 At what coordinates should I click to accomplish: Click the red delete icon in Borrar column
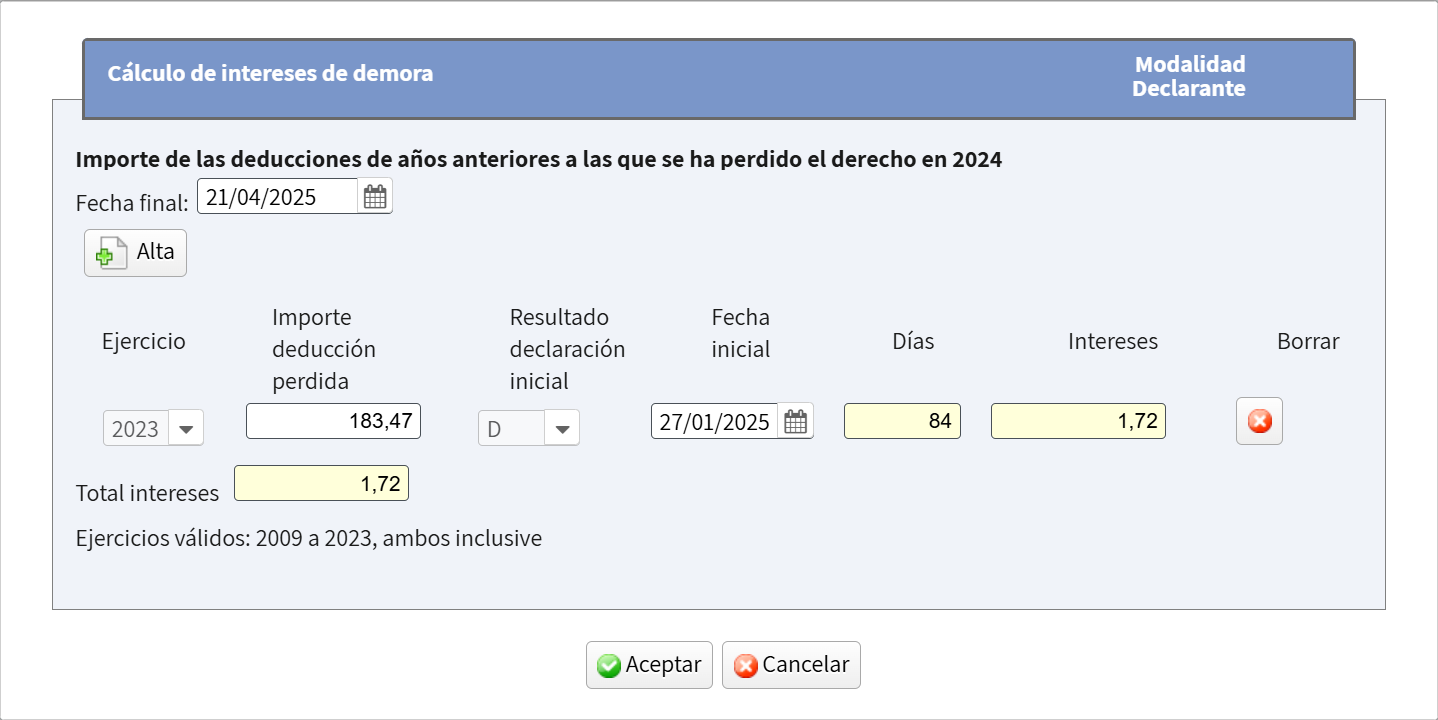(1258, 421)
